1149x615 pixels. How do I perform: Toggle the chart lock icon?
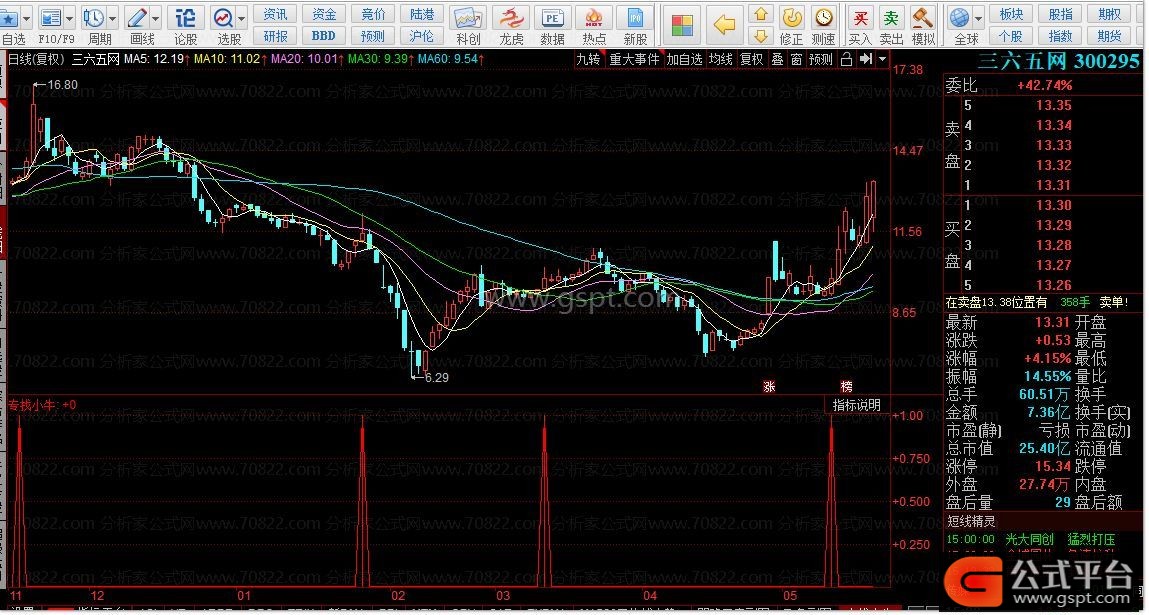tap(846, 59)
